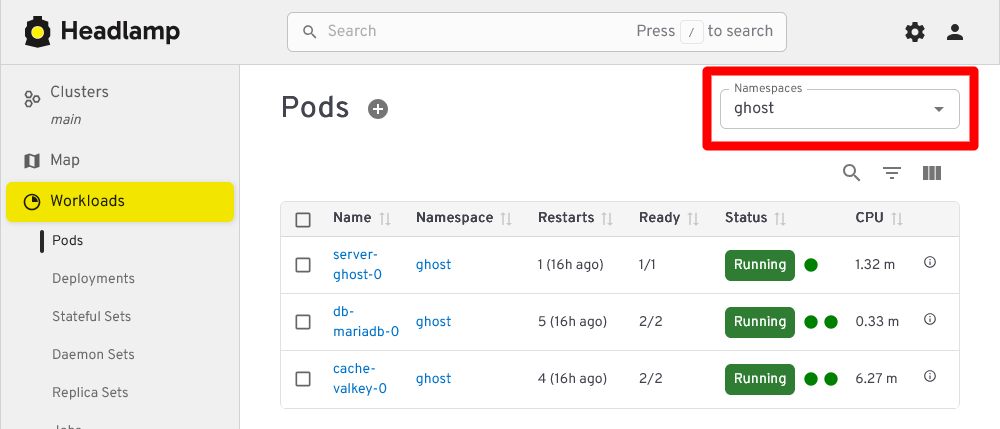Image resolution: width=1000 pixels, height=429 pixels.
Task: Go to Stateful Sets in the sidebar
Action: pos(91,316)
